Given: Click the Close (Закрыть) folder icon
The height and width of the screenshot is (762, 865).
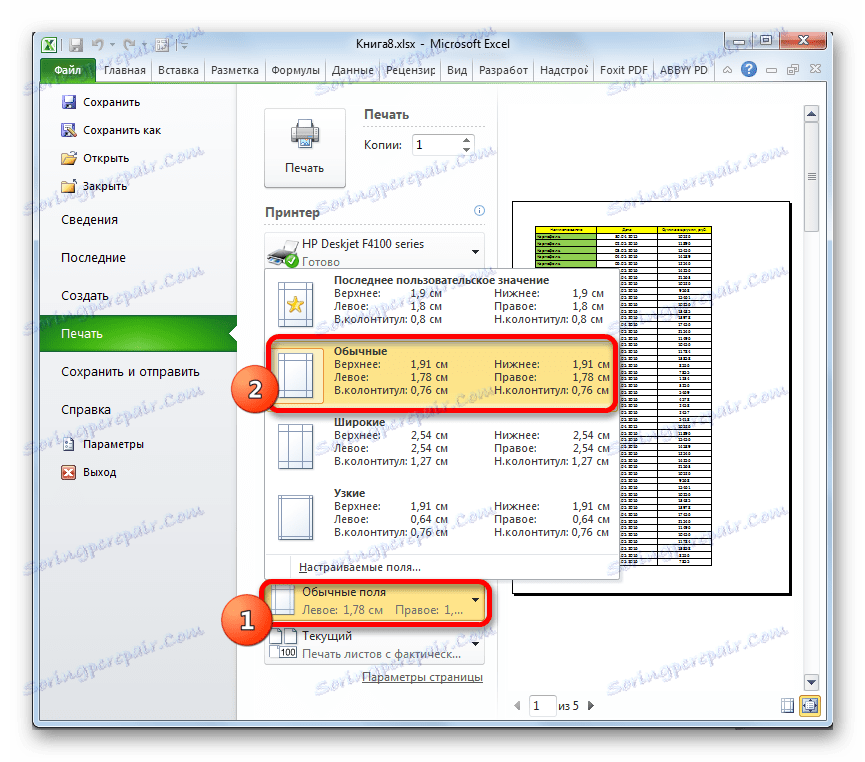Looking at the screenshot, I should point(68,186).
